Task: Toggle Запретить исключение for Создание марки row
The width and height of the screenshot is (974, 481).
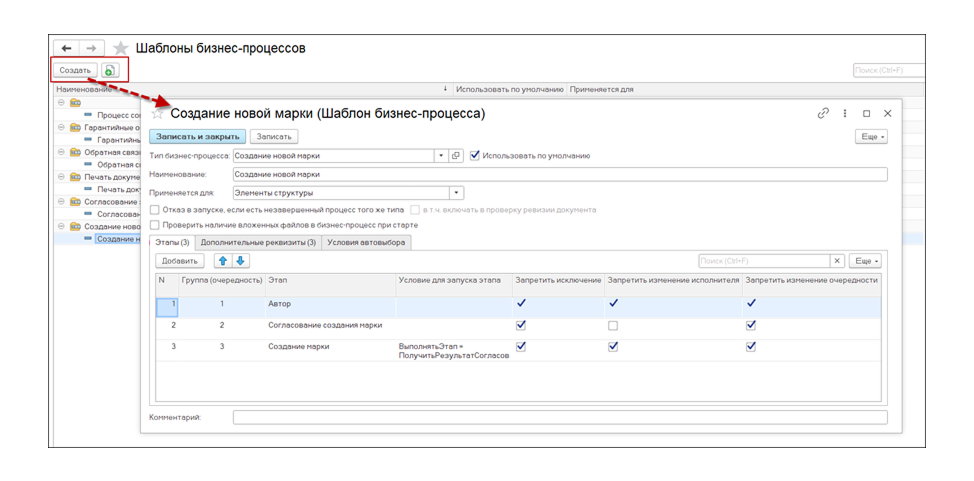Action: [521, 347]
